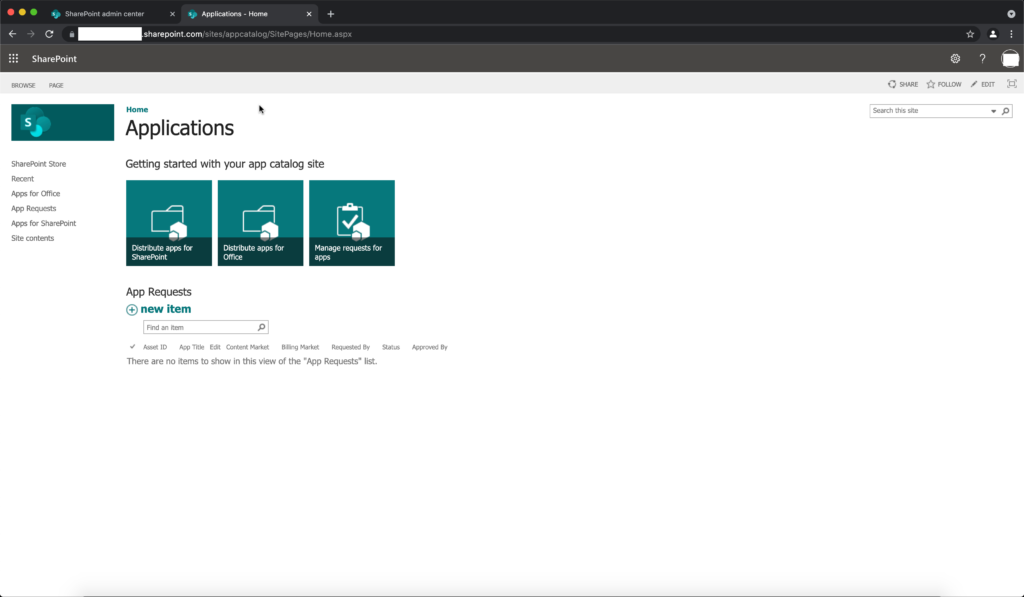Click the Edit page pencil button
1024x597 pixels.
982,84
